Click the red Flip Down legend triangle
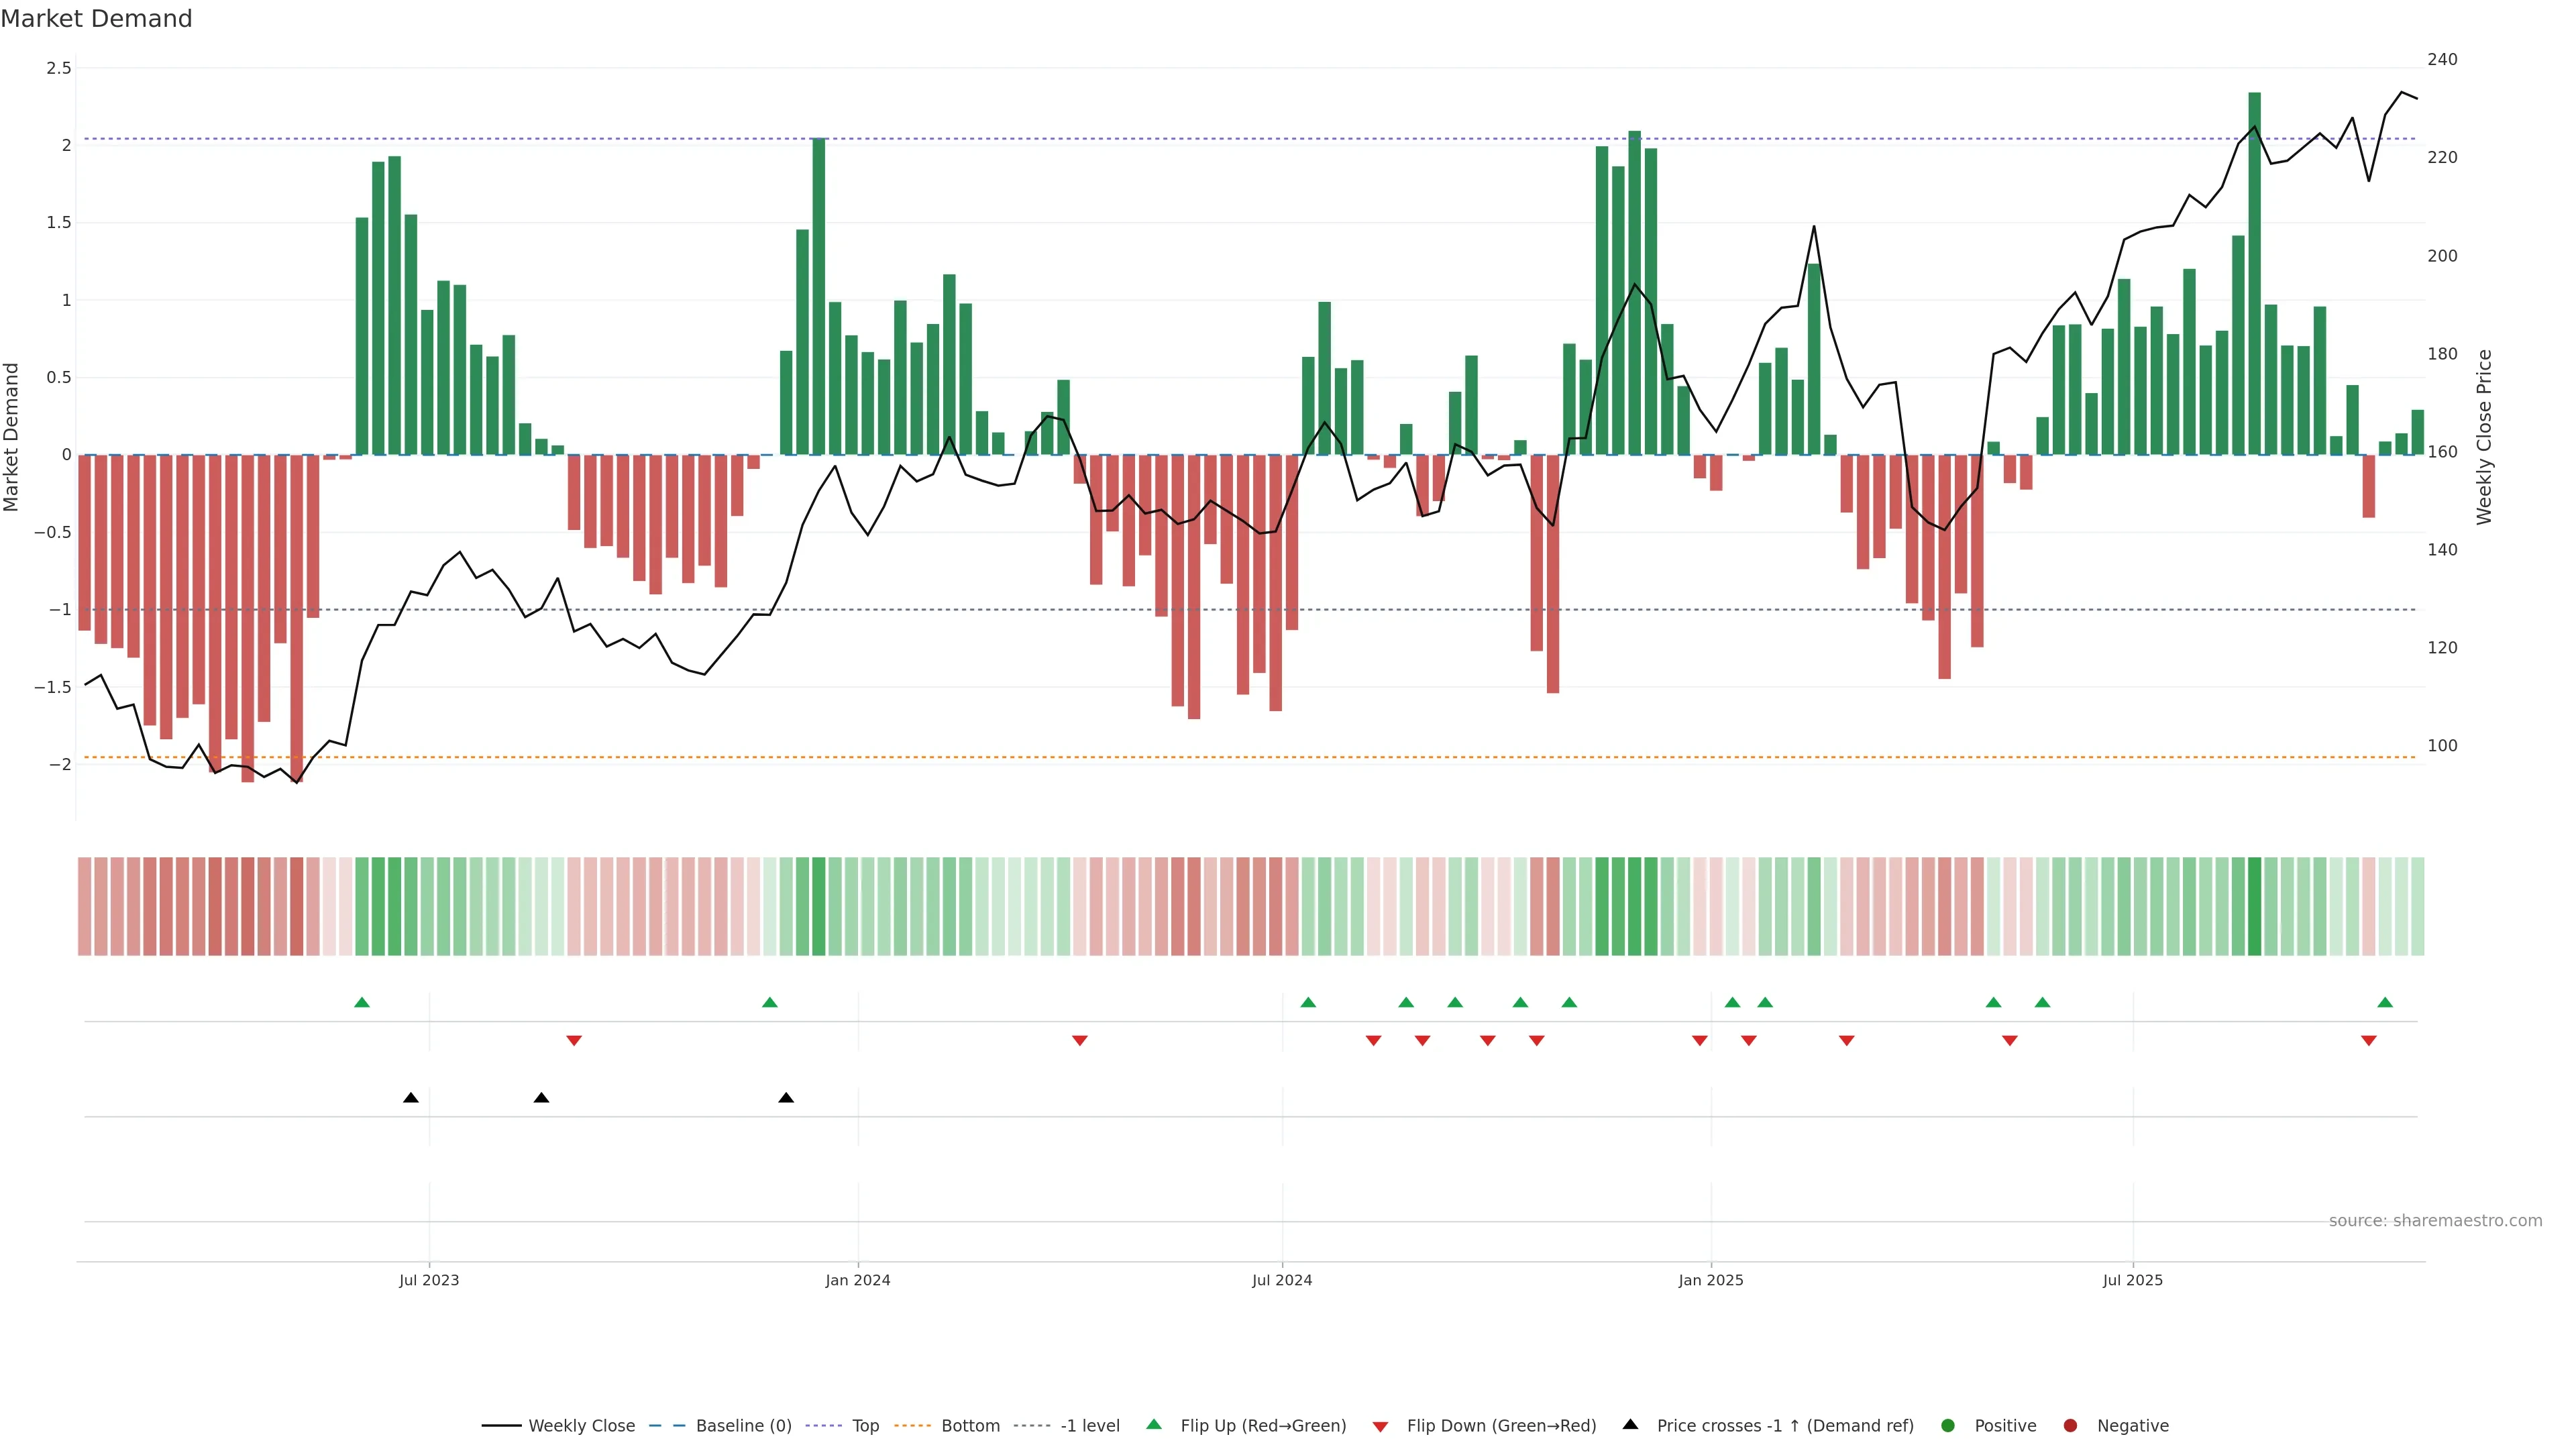2576x1449 pixels. (x=1380, y=1427)
